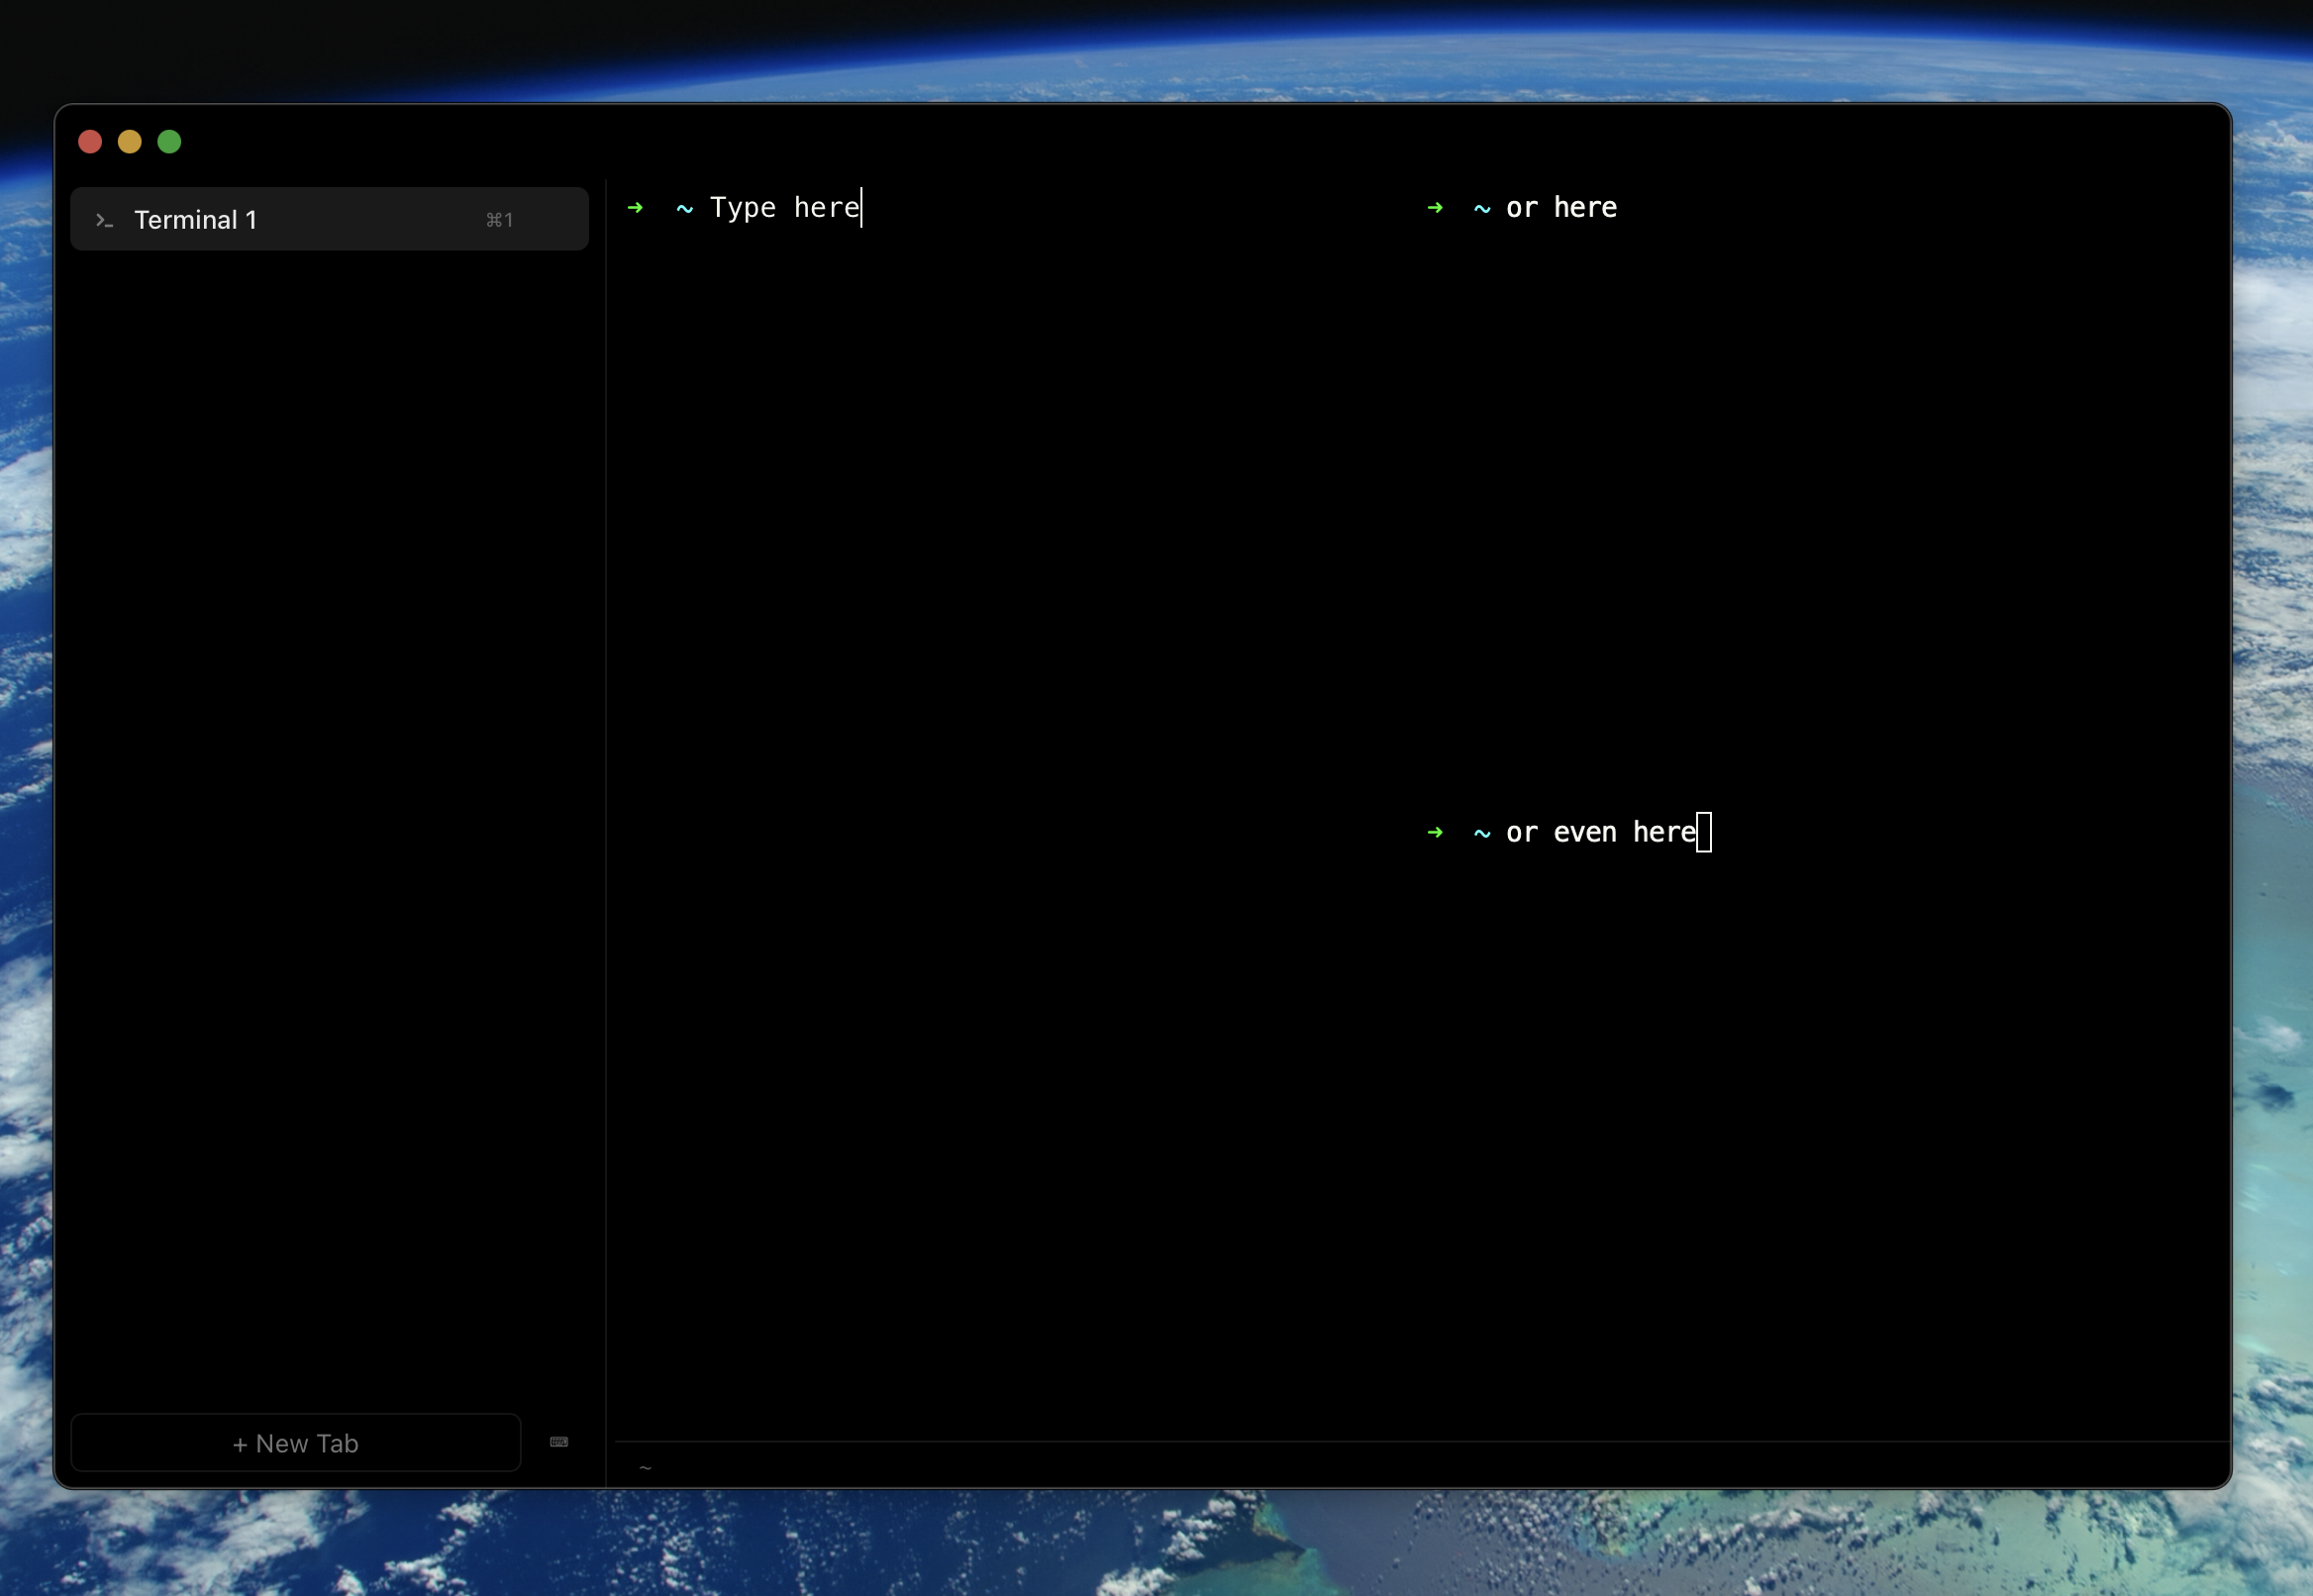Open a new tab with + New Tab

(x=296, y=1443)
